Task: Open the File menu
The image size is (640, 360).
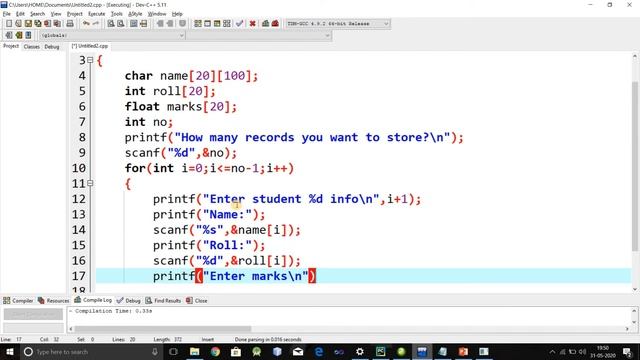Action: (7, 14)
